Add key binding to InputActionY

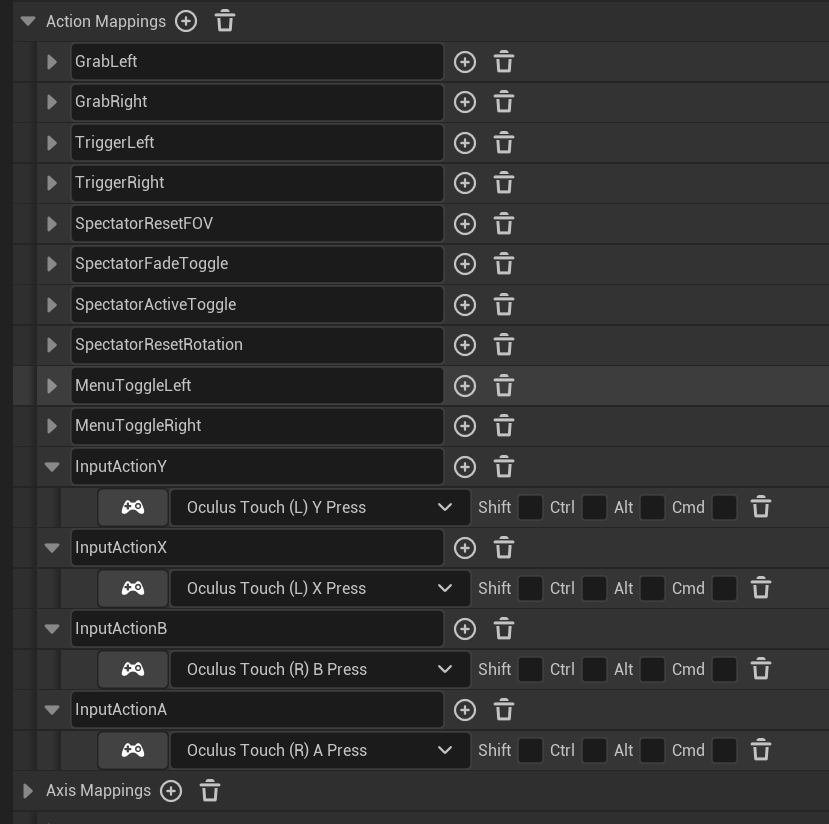pyautogui.click(x=465, y=467)
